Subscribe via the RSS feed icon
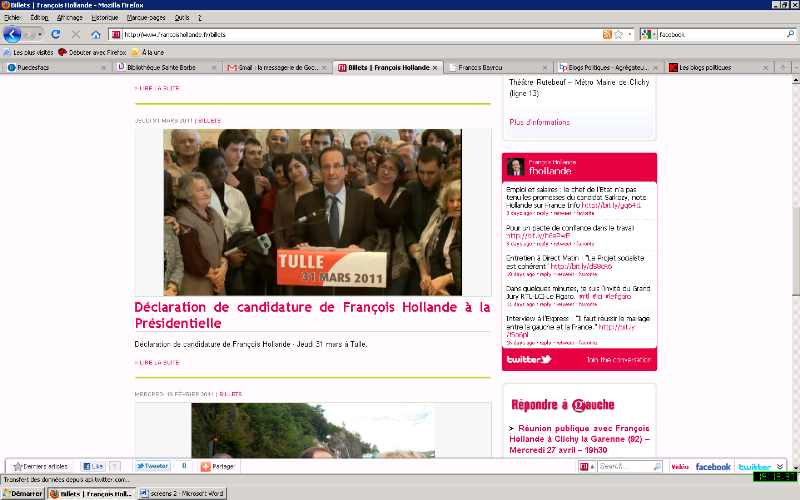800x500 pixels. 607,34
